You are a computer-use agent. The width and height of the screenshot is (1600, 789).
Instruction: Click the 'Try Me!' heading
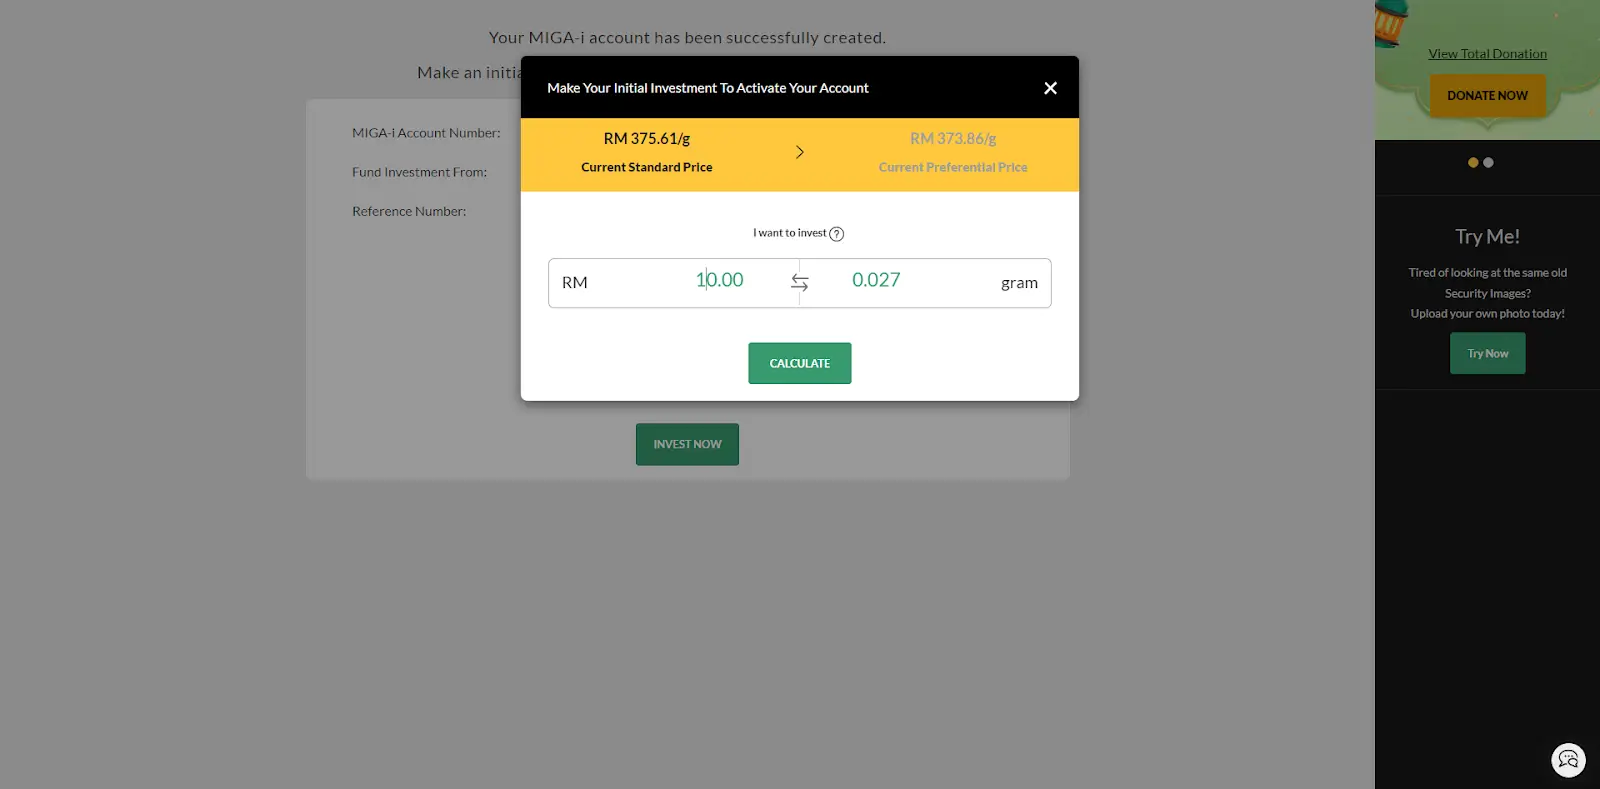(x=1487, y=237)
